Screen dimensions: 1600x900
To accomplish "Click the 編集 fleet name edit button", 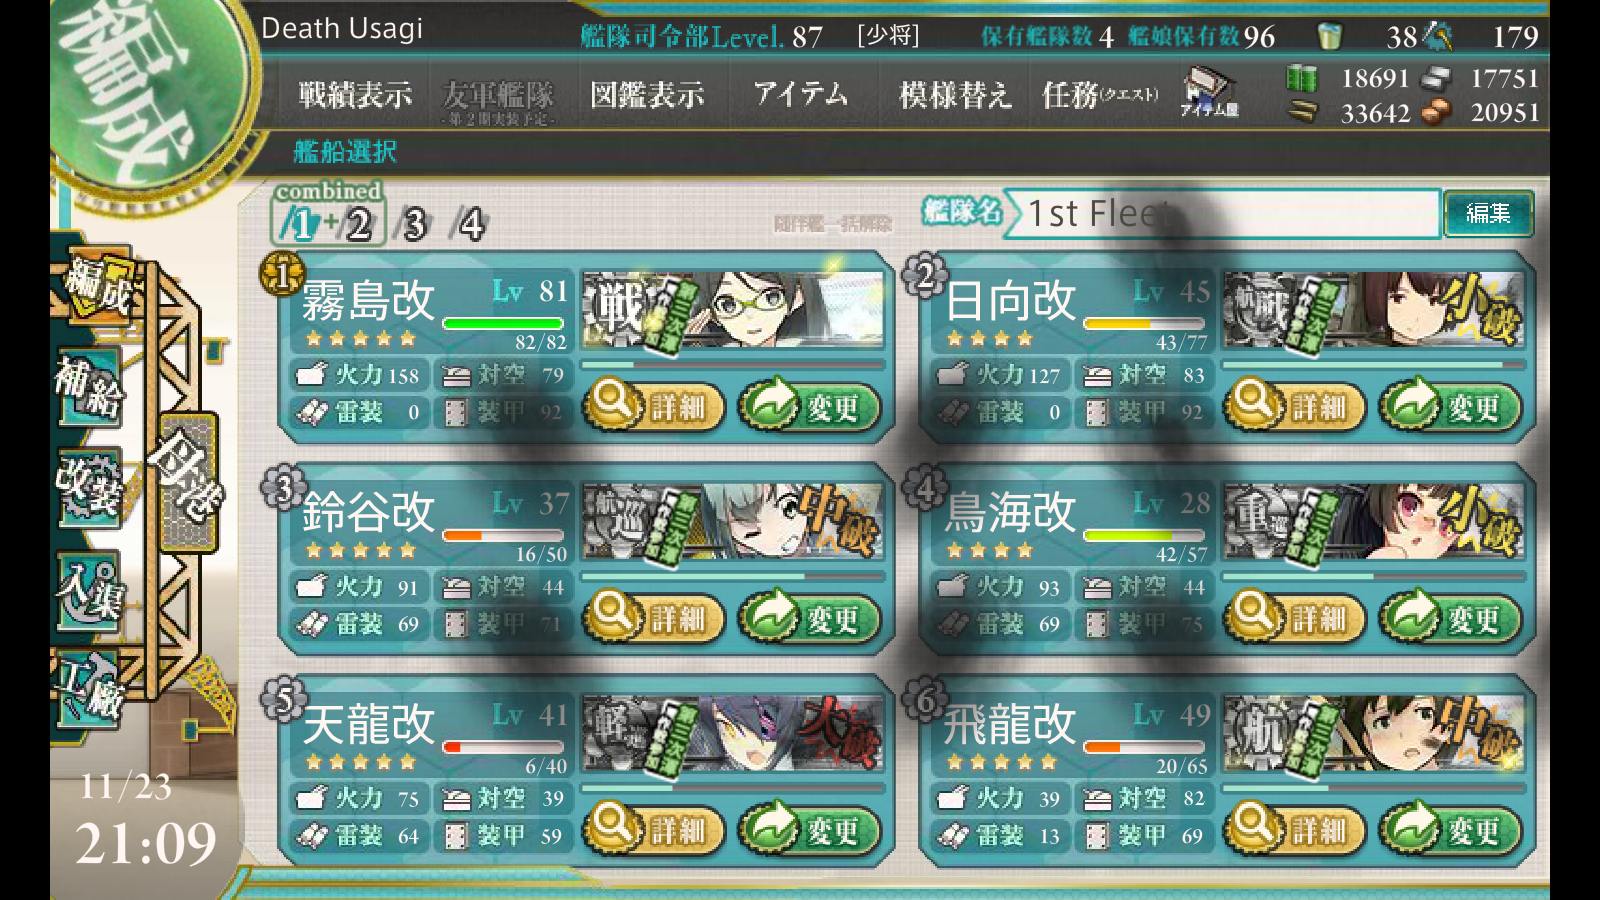I will 1488,213.
